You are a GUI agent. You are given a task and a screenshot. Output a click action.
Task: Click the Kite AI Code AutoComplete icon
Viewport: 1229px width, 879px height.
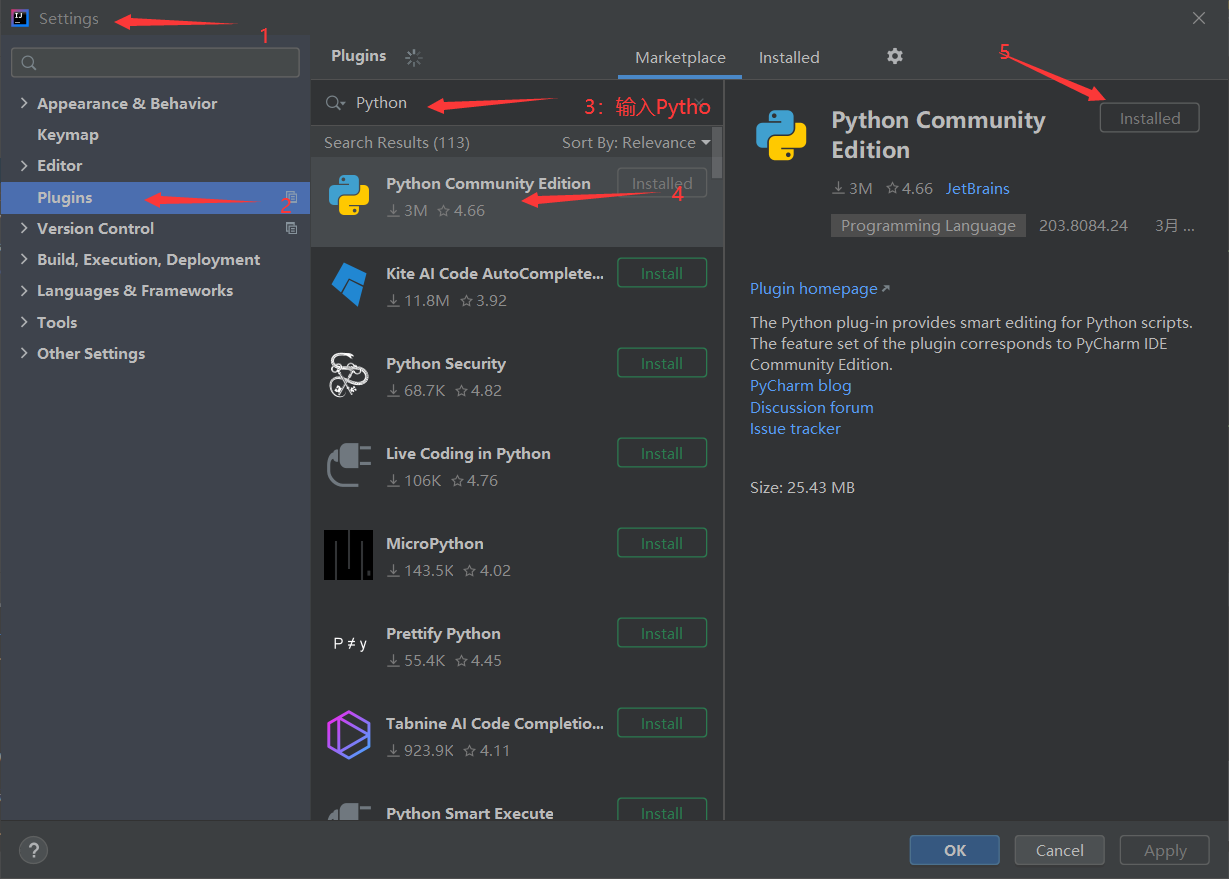[349, 285]
